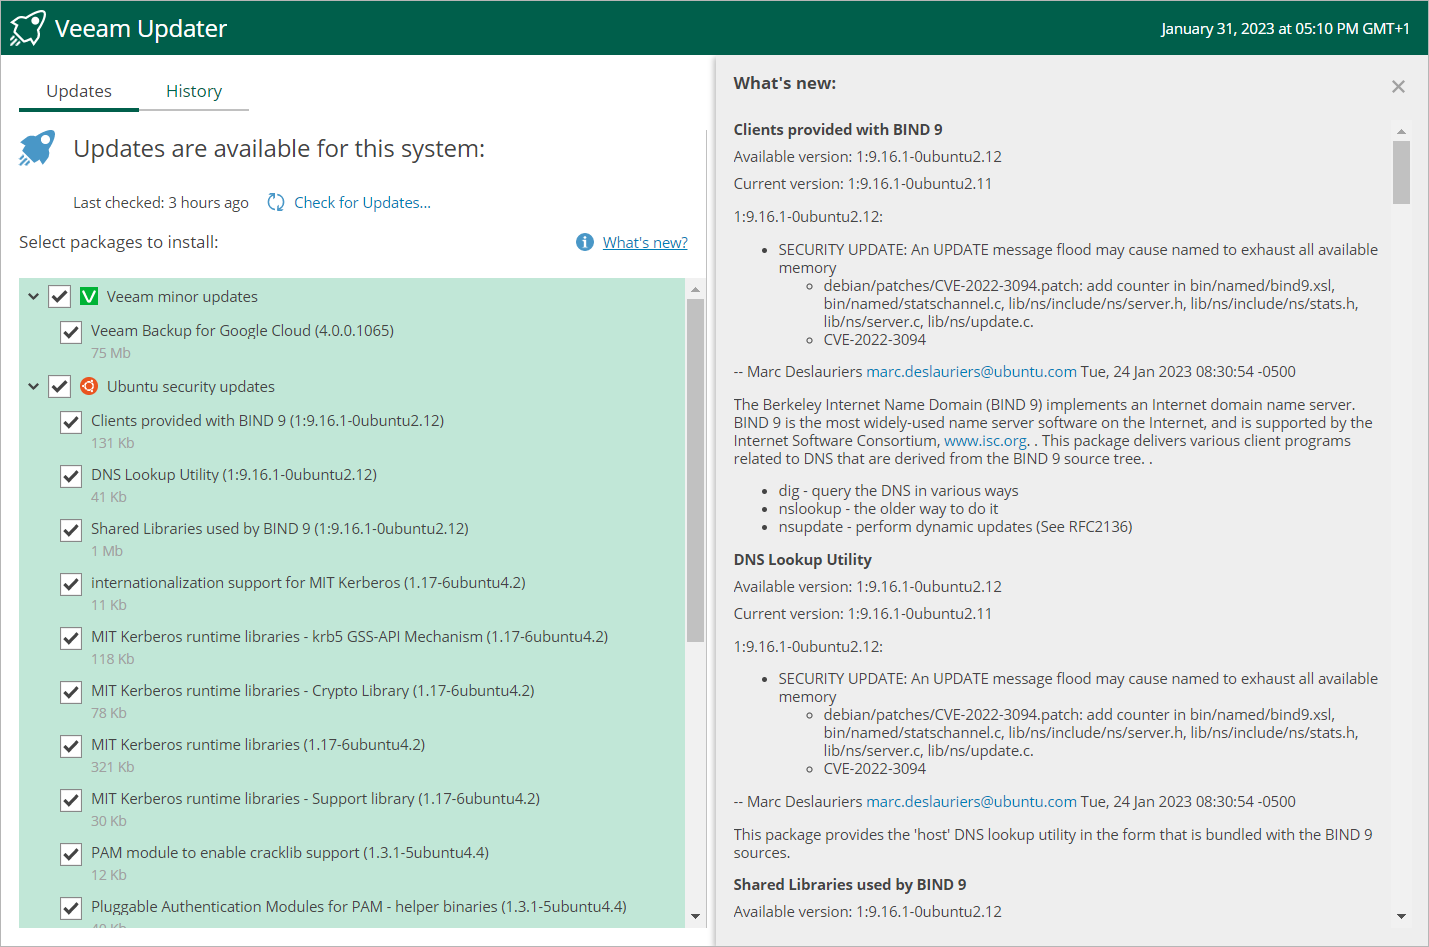The image size is (1429, 947).
Task: Click the package list scroll down arrow
Action: (x=695, y=916)
